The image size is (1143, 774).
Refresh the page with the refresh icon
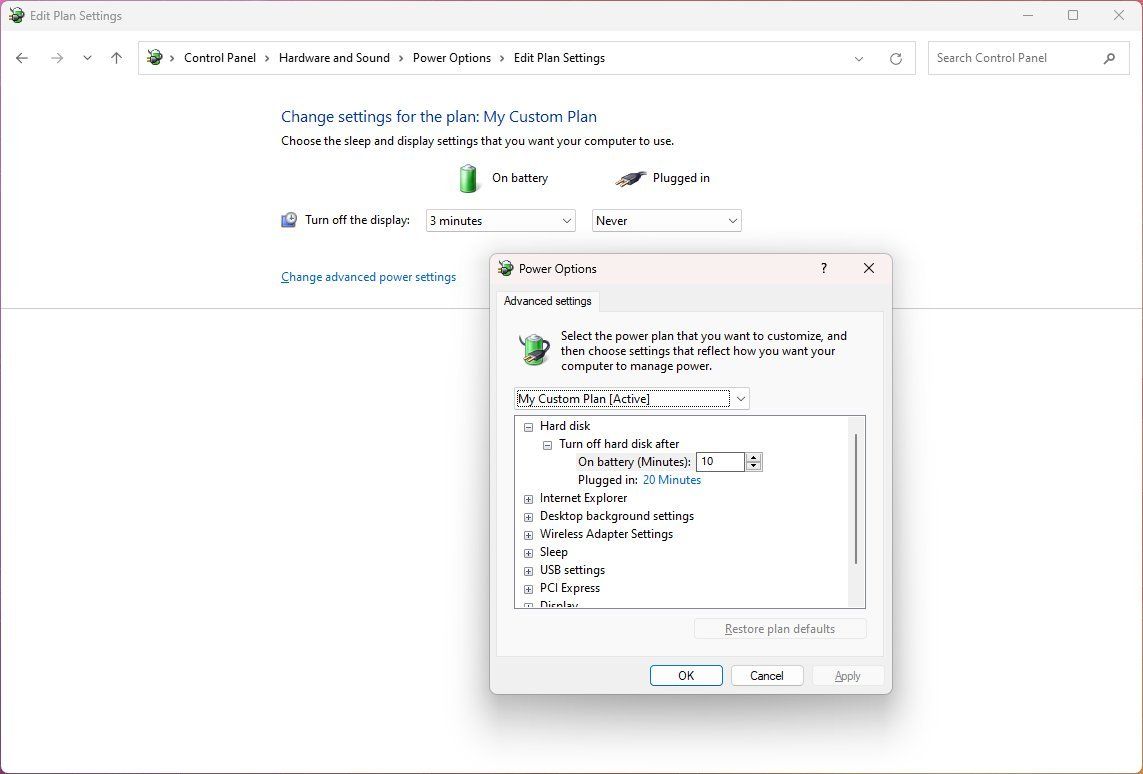point(895,58)
